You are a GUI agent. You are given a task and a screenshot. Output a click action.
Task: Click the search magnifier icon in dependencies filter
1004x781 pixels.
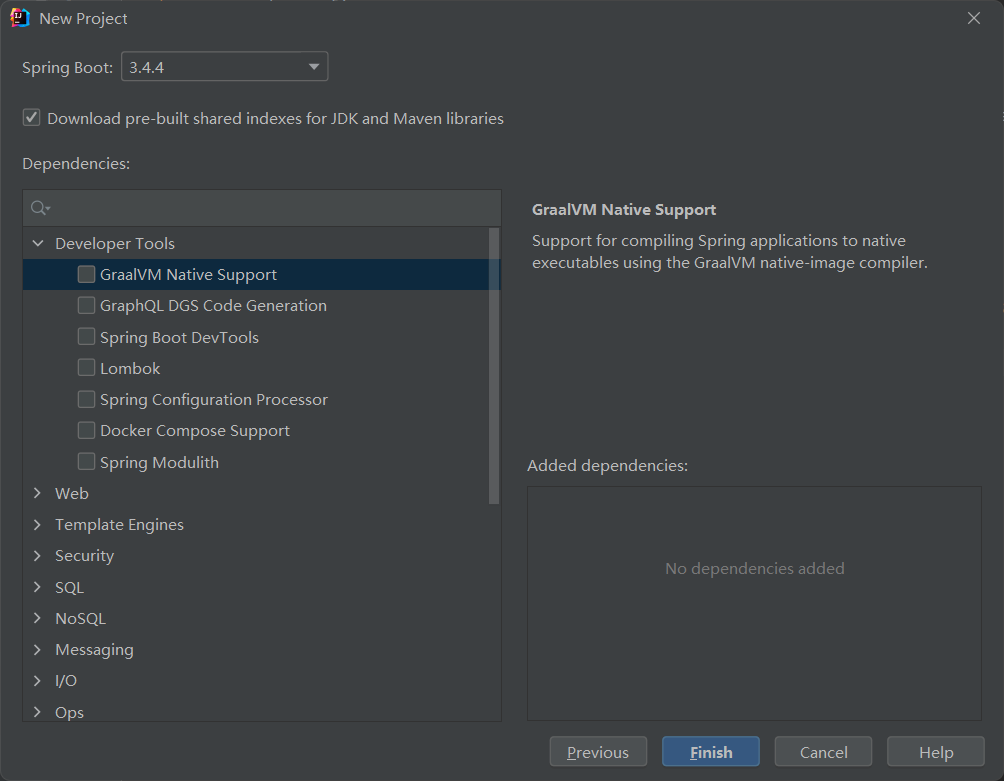pyautogui.click(x=40, y=208)
